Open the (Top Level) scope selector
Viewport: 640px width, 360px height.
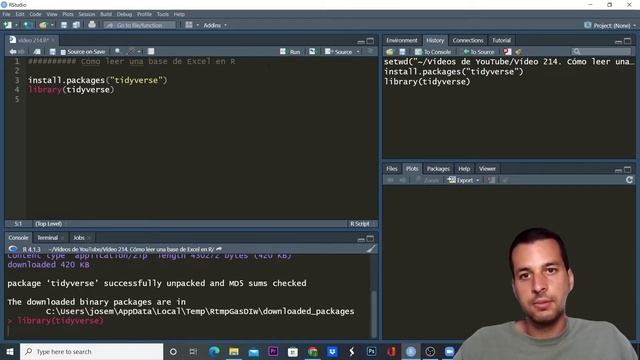coord(50,224)
